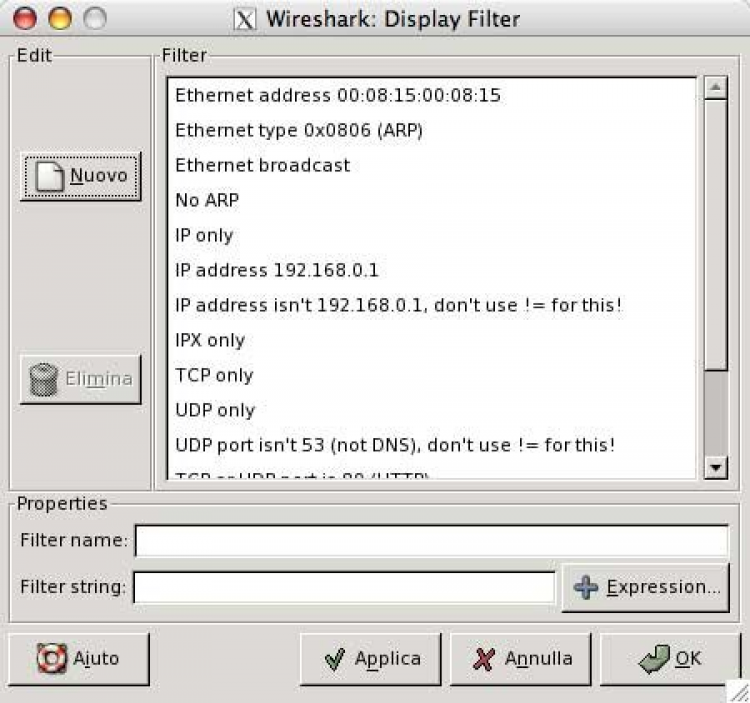Select 'Ethernet address 00:08:15:00:08:15' filter
This screenshot has height=703, width=750.
point(431,95)
